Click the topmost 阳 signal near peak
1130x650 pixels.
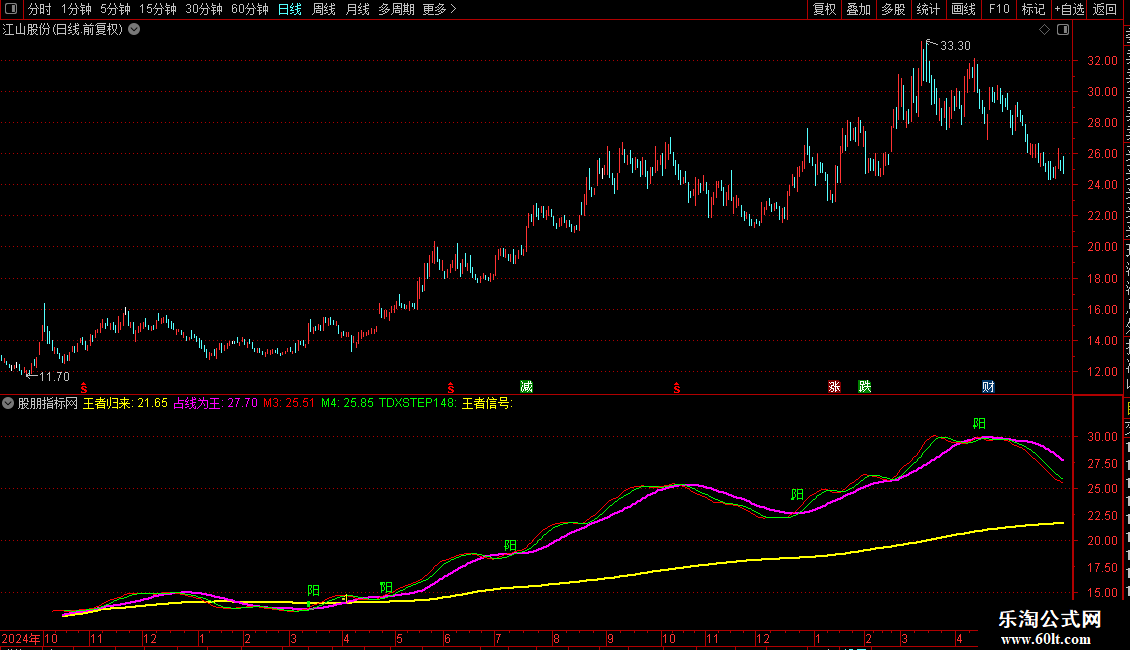(x=979, y=424)
